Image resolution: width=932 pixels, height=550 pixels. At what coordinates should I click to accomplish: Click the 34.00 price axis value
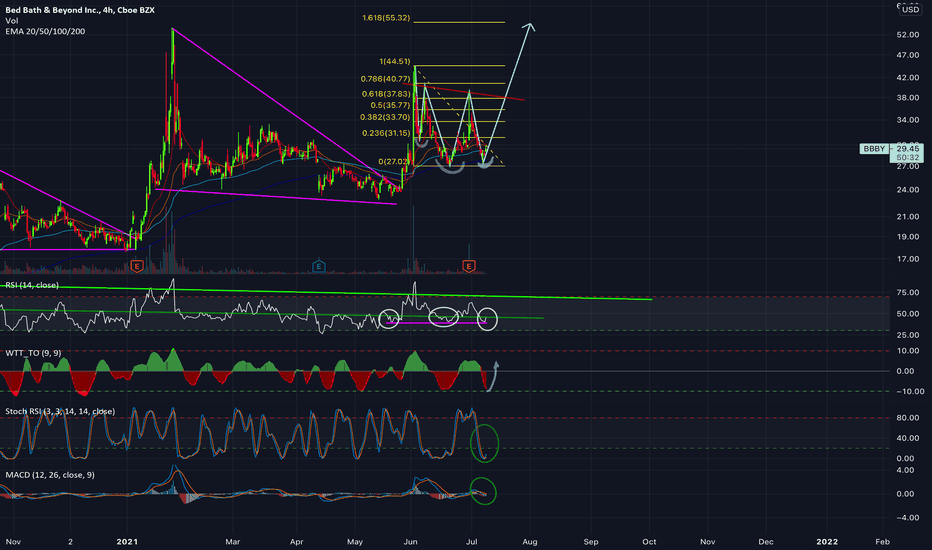(908, 120)
